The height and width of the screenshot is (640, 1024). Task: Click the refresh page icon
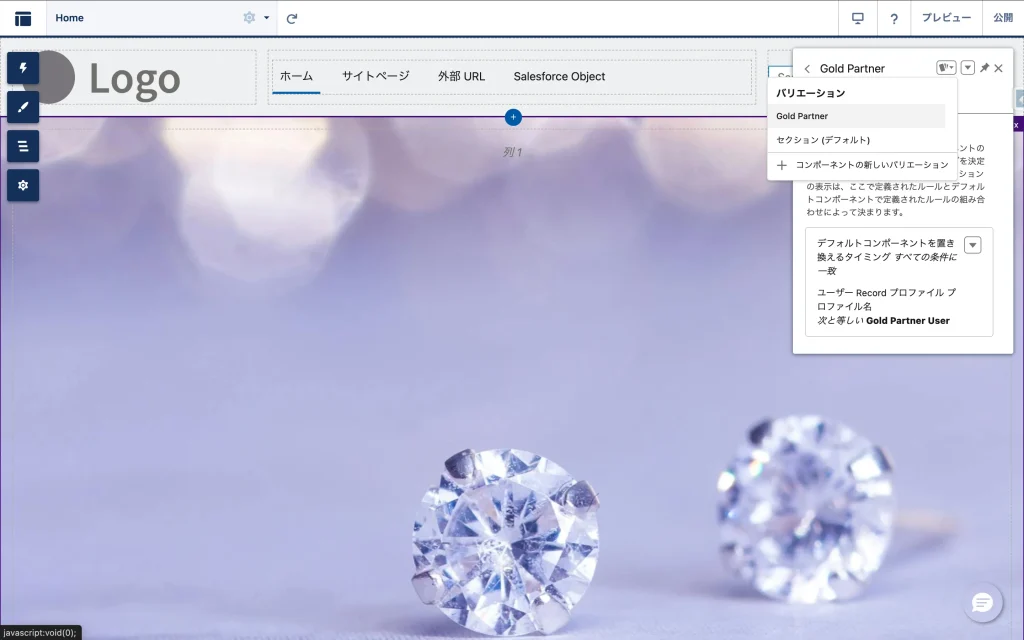click(292, 18)
